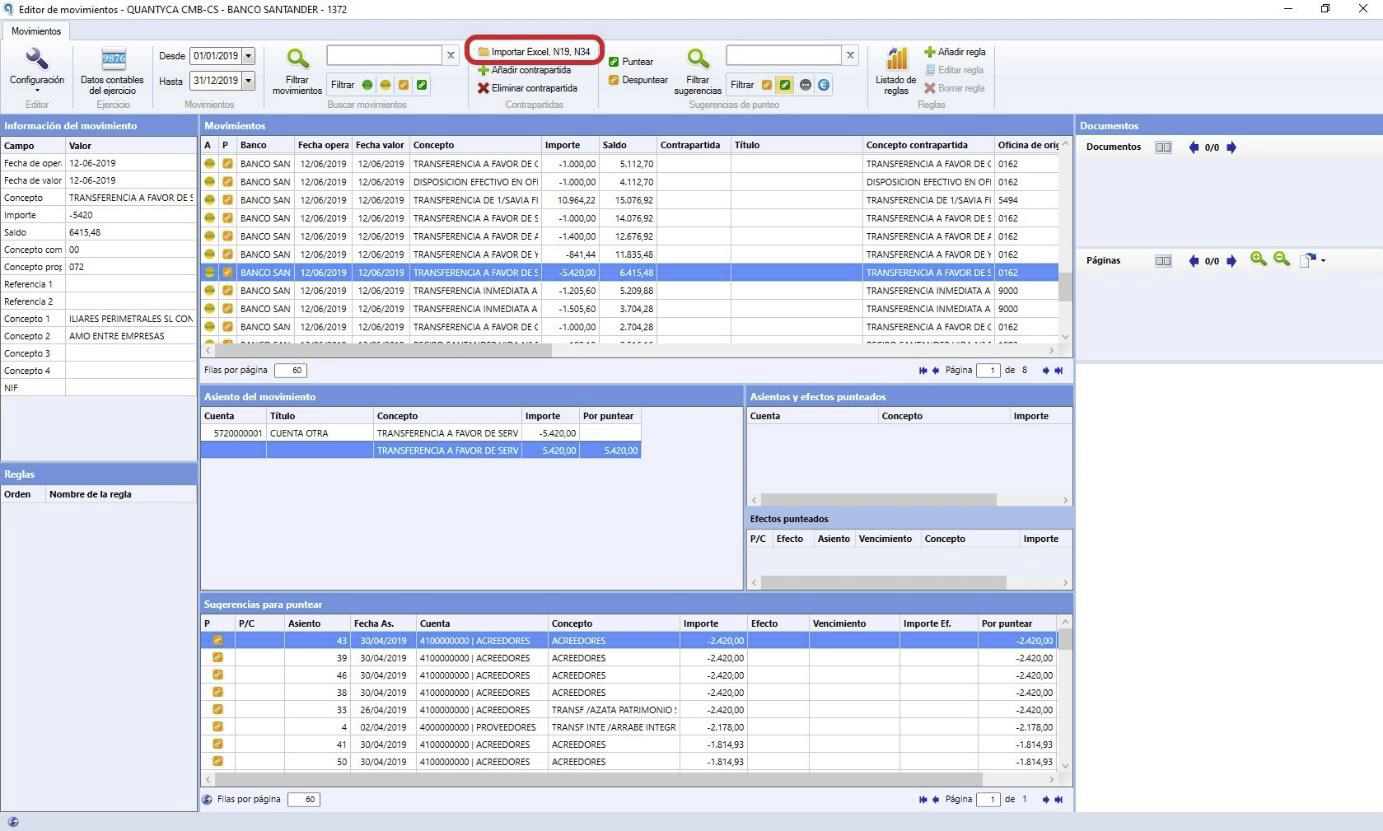Jump to first page of Movimientos
This screenshot has width=1383, height=831.
(x=923, y=370)
